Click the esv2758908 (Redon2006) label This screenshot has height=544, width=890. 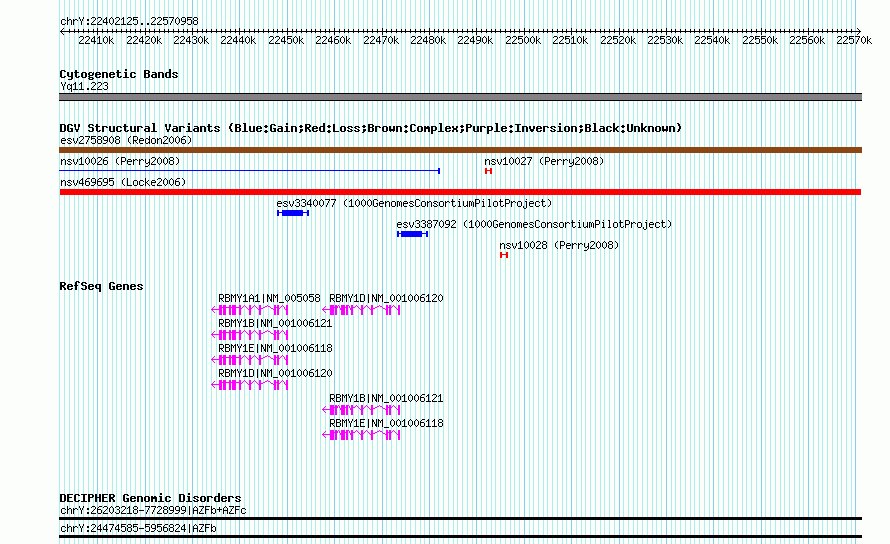click(x=126, y=140)
